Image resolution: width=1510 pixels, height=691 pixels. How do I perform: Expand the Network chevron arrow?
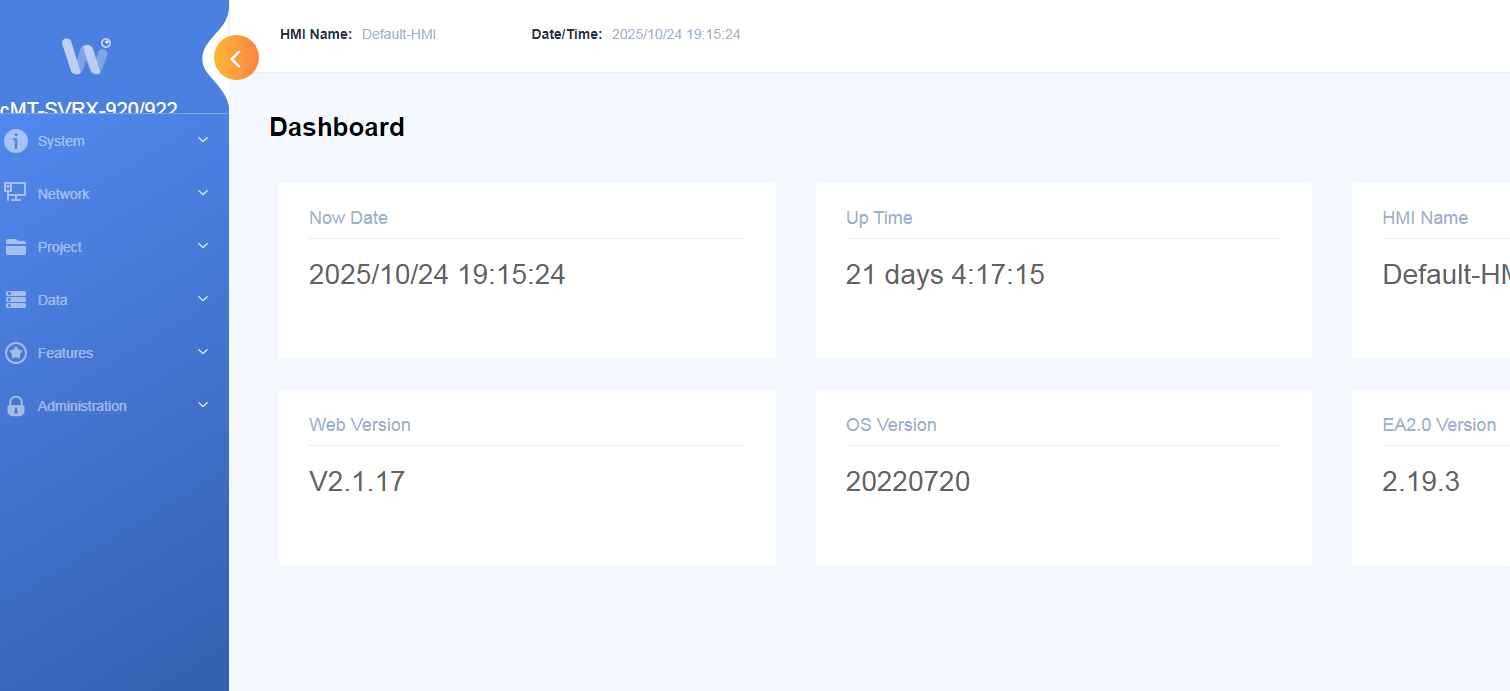[x=203, y=193]
